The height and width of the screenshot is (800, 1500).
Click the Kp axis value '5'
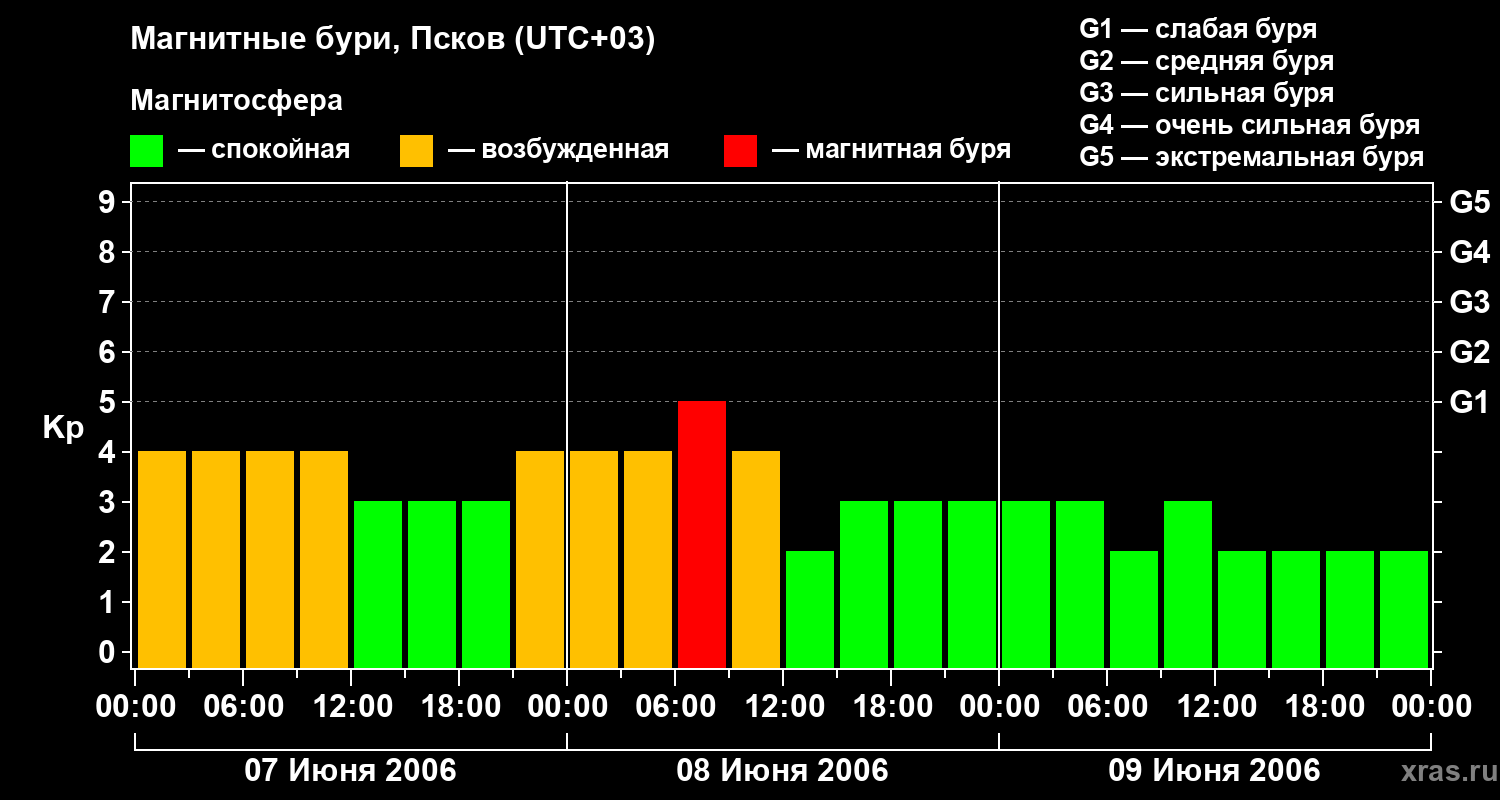109,402
